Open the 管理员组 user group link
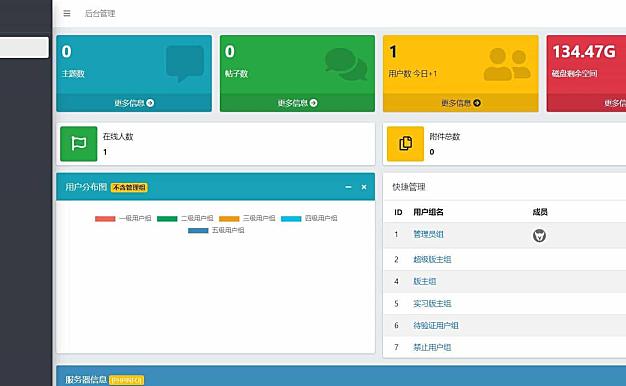 (428, 234)
